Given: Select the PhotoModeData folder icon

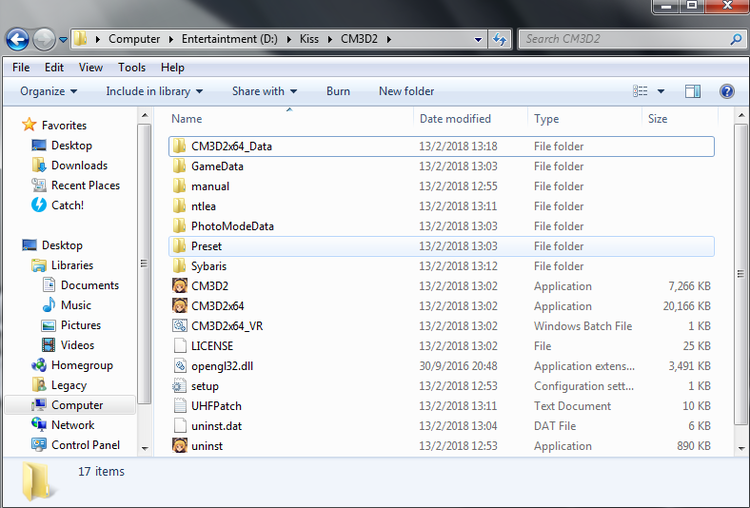Looking at the screenshot, I should (x=179, y=226).
